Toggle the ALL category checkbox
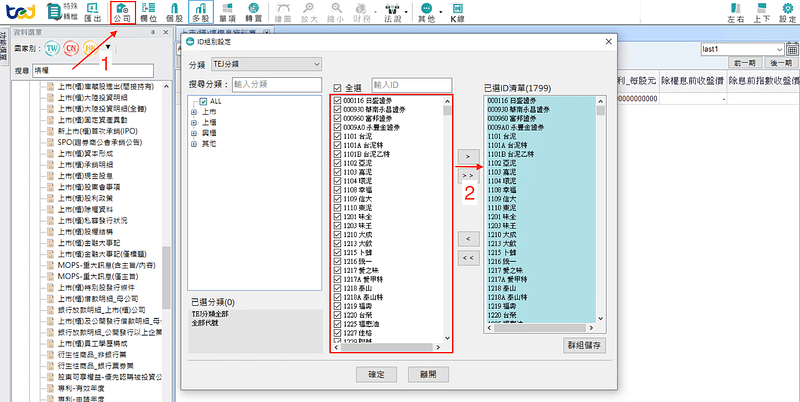The height and width of the screenshot is (402, 800). tap(204, 101)
